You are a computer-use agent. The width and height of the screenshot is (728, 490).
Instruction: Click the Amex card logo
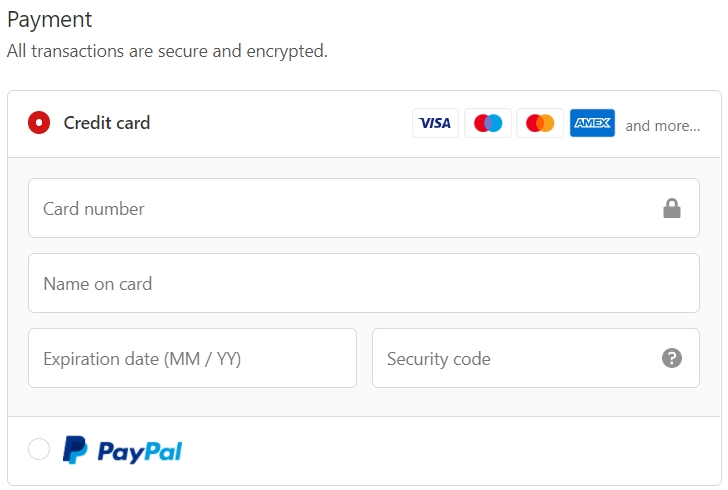pos(592,123)
